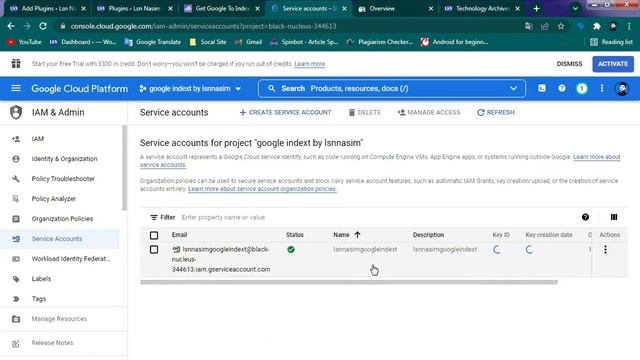Click the sidebar vertical scrollbar

(124, 168)
